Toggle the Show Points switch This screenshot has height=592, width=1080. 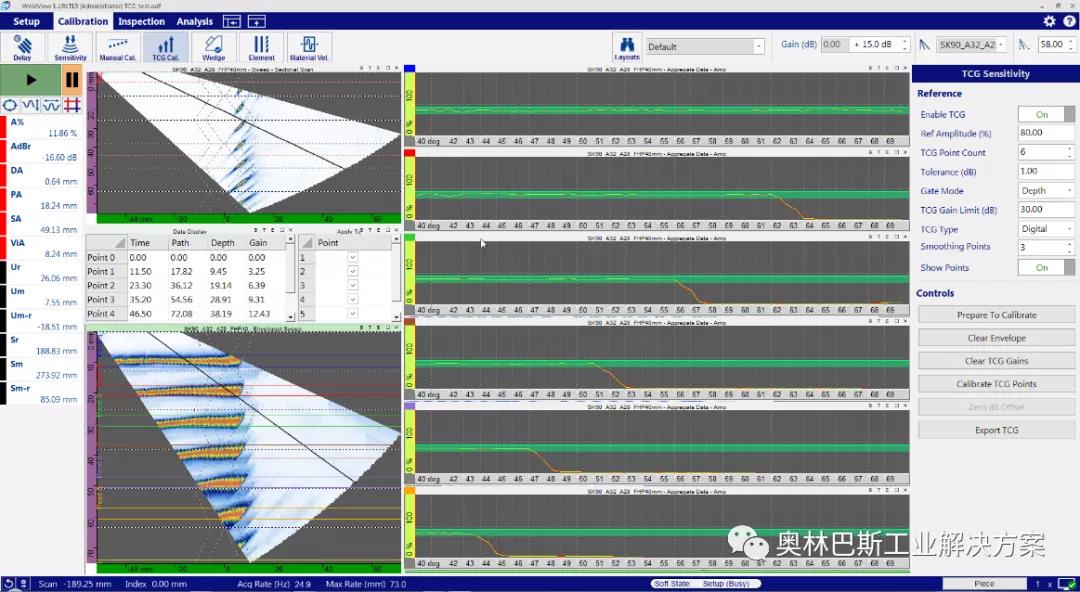coord(1046,267)
